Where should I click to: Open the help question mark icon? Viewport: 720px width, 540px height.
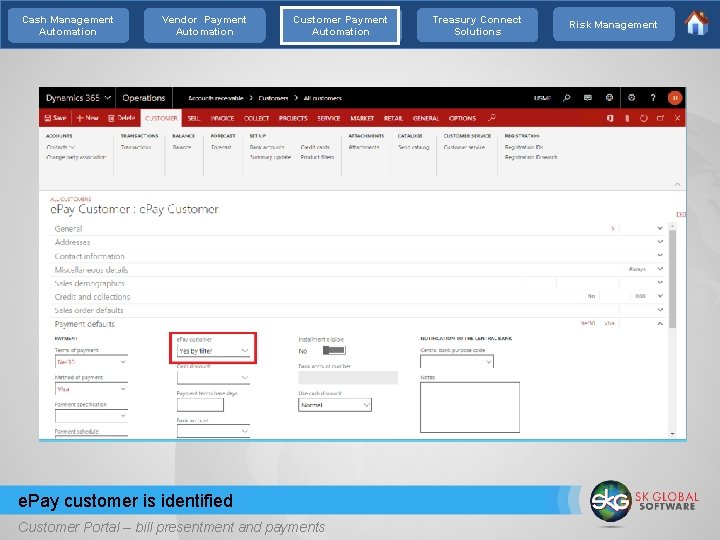tap(653, 98)
